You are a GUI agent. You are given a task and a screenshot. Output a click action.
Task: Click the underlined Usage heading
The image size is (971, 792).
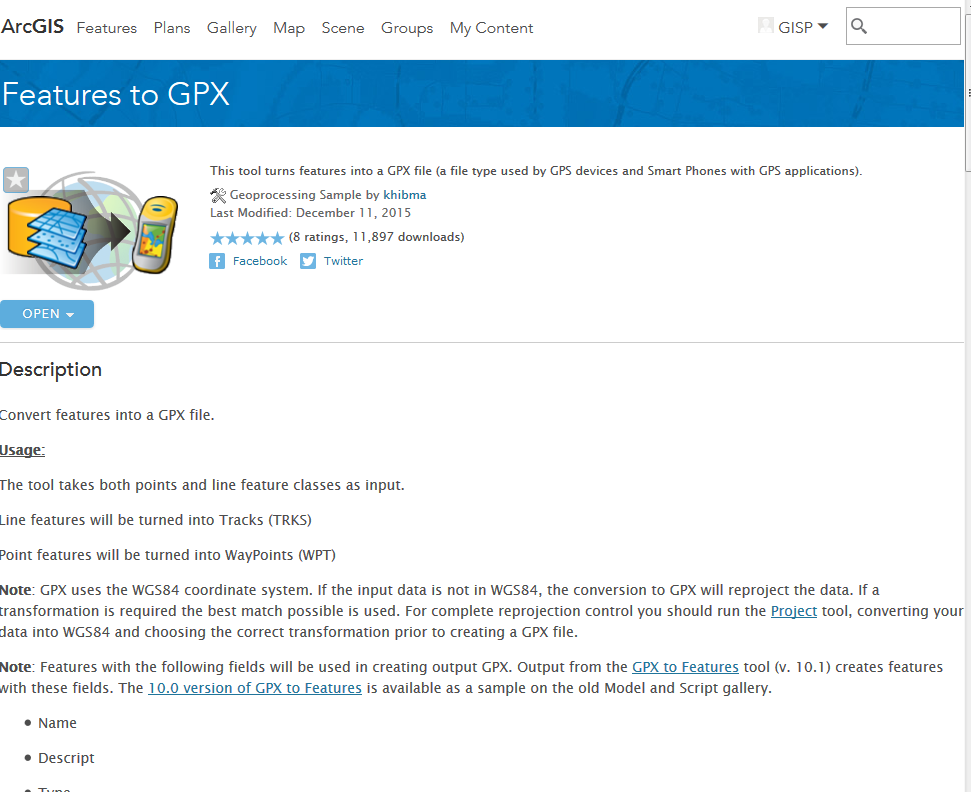(x=22, y=450)
